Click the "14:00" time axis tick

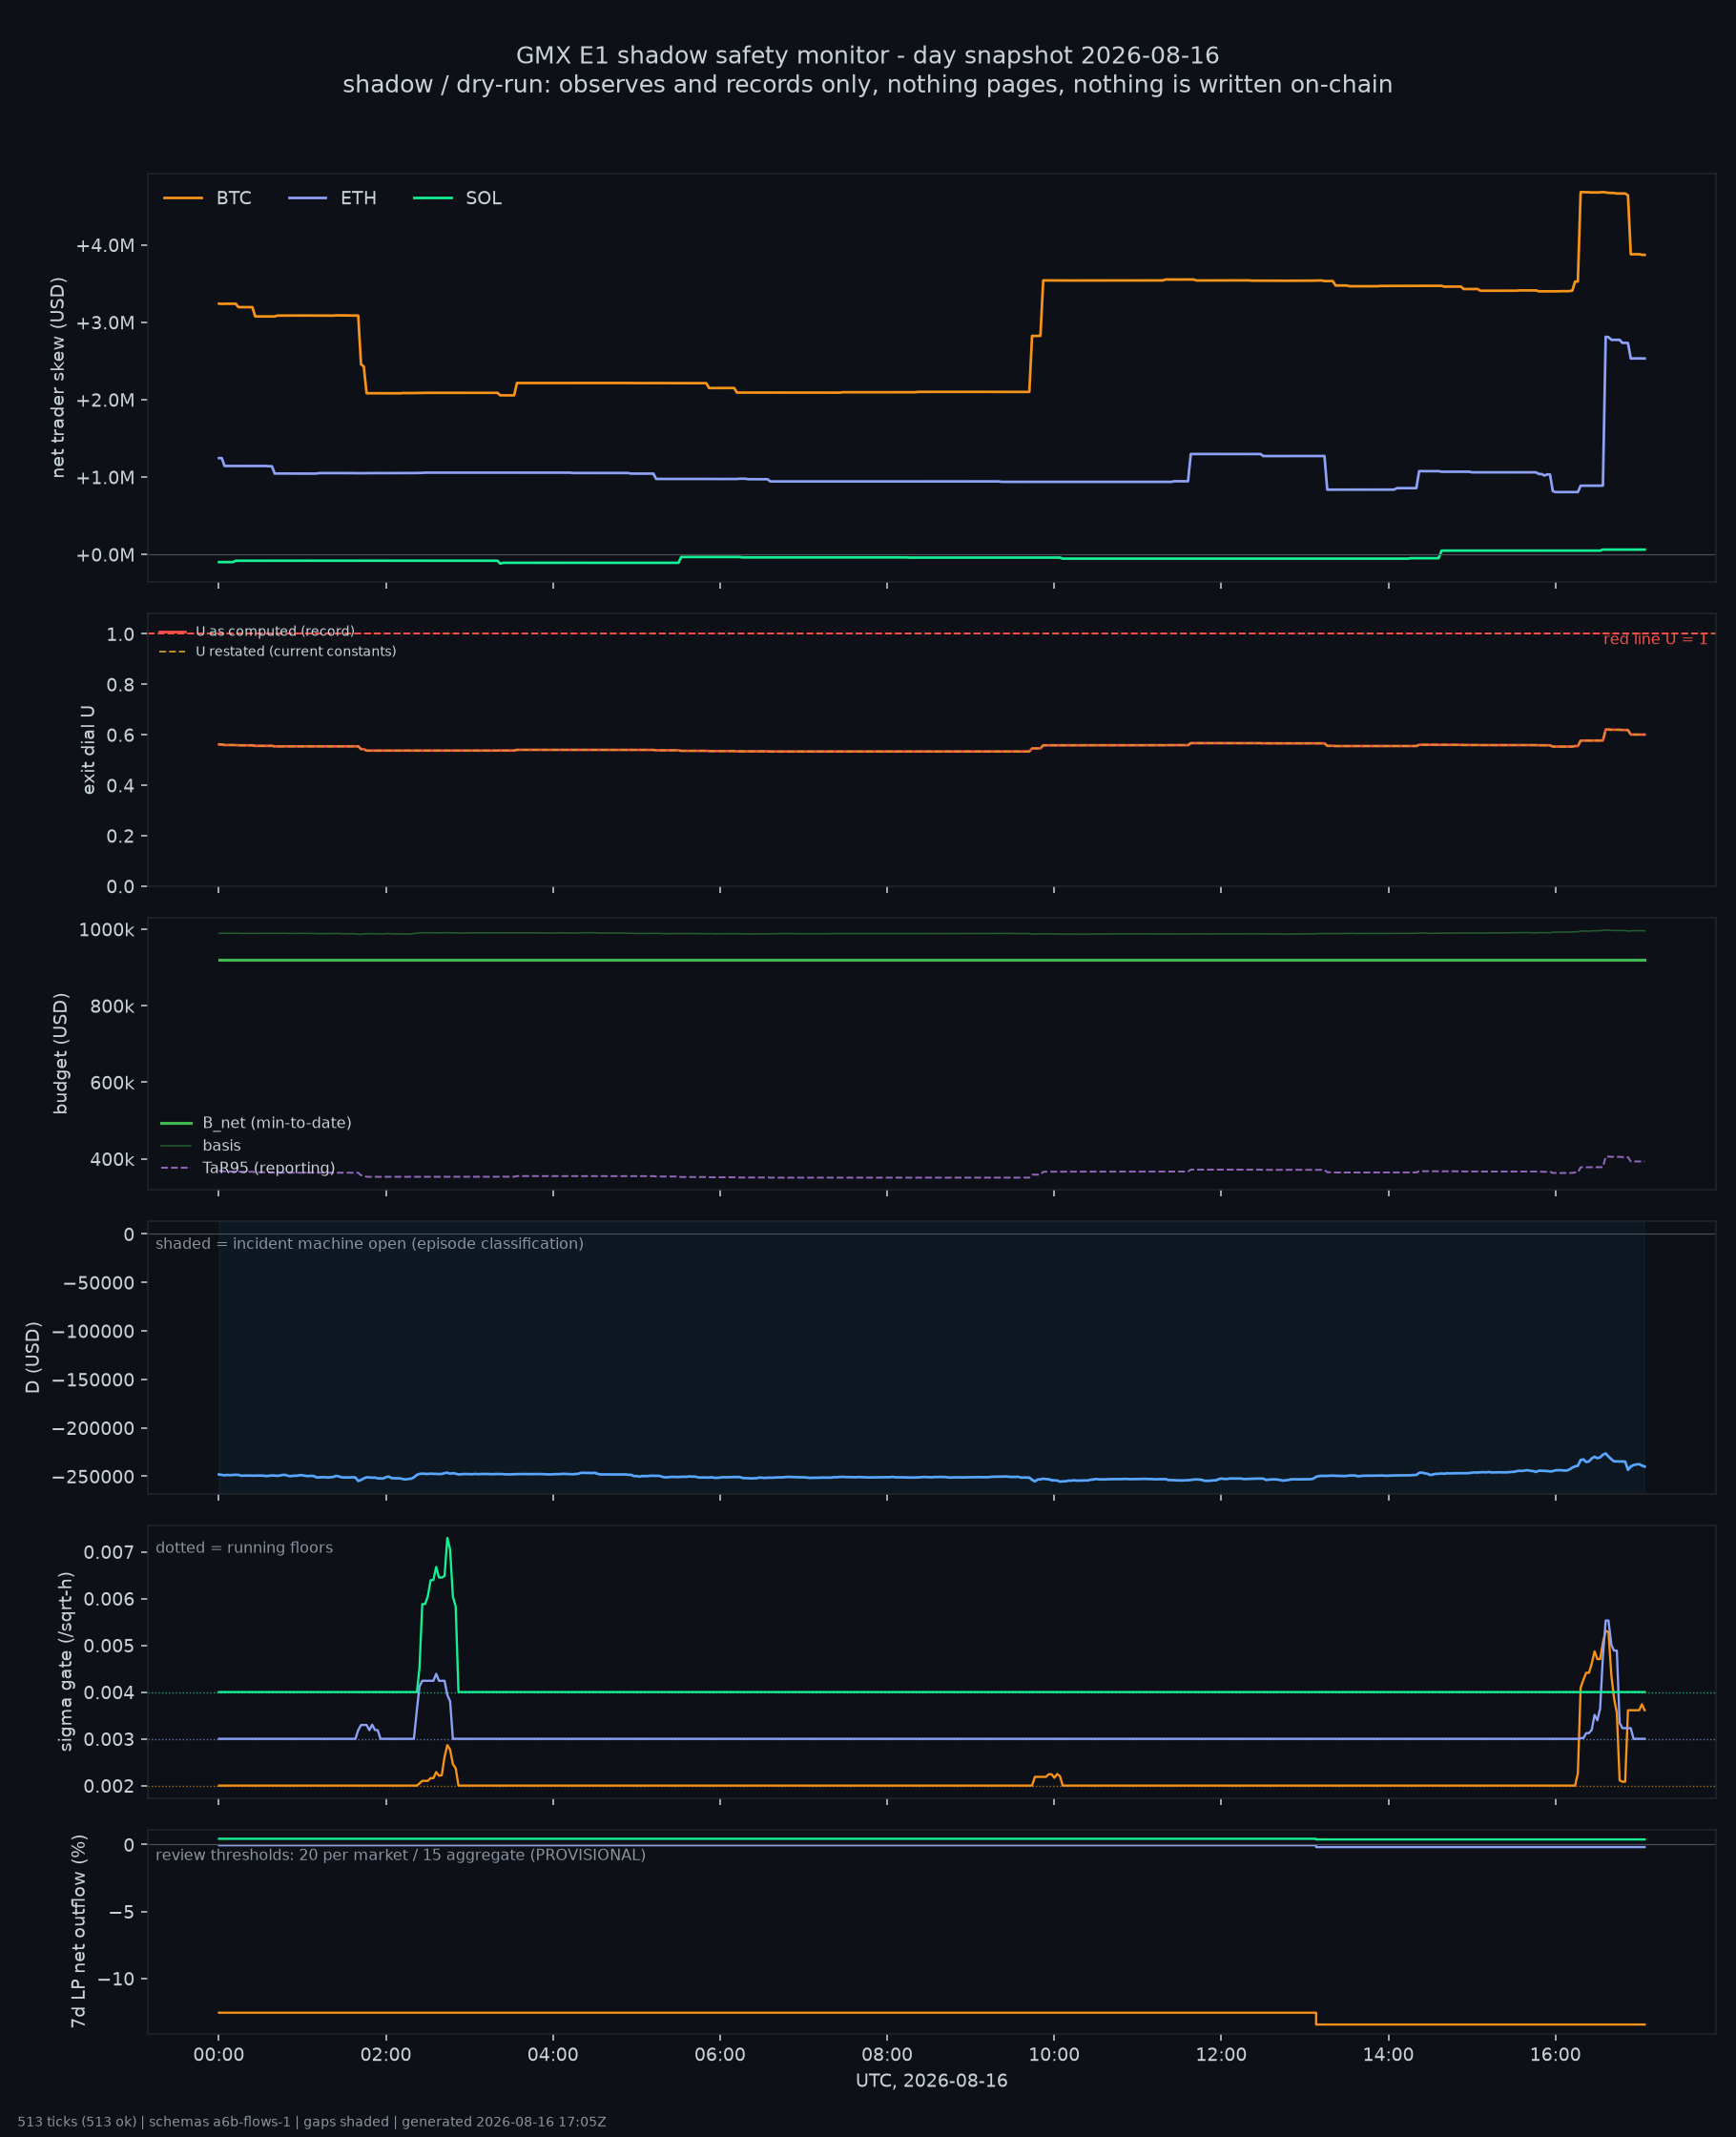click(x=1388, y=2055)
